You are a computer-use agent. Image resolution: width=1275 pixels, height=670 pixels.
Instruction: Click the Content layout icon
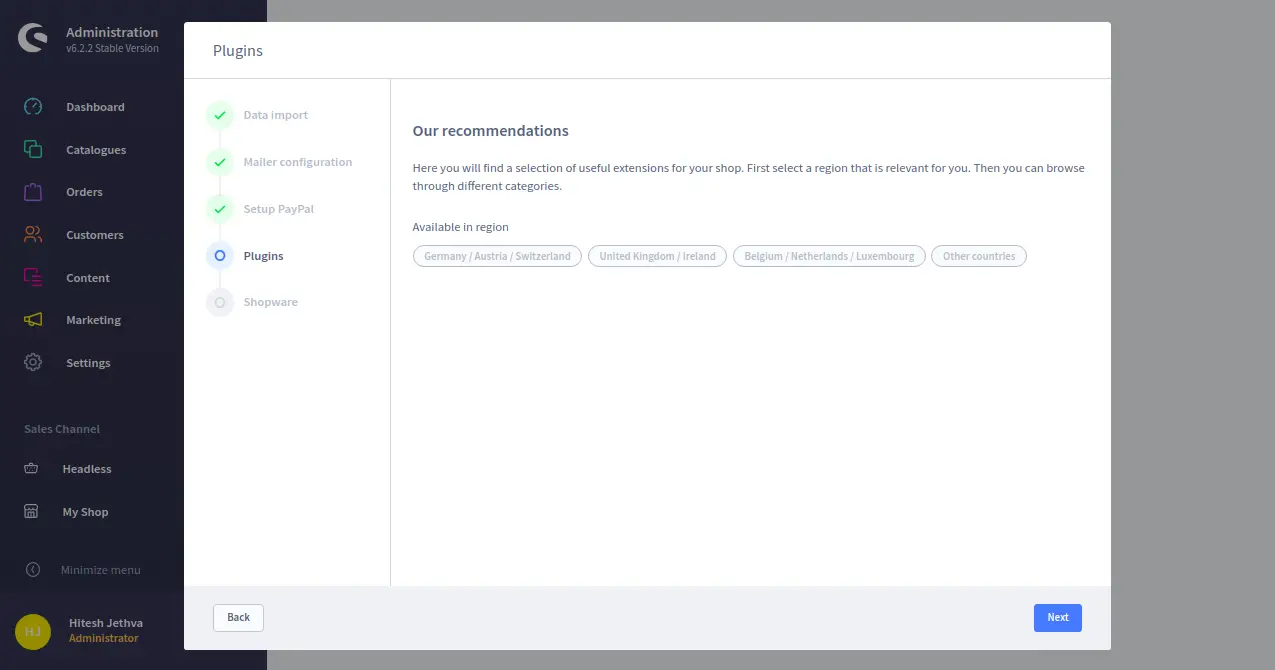(33, 278)
